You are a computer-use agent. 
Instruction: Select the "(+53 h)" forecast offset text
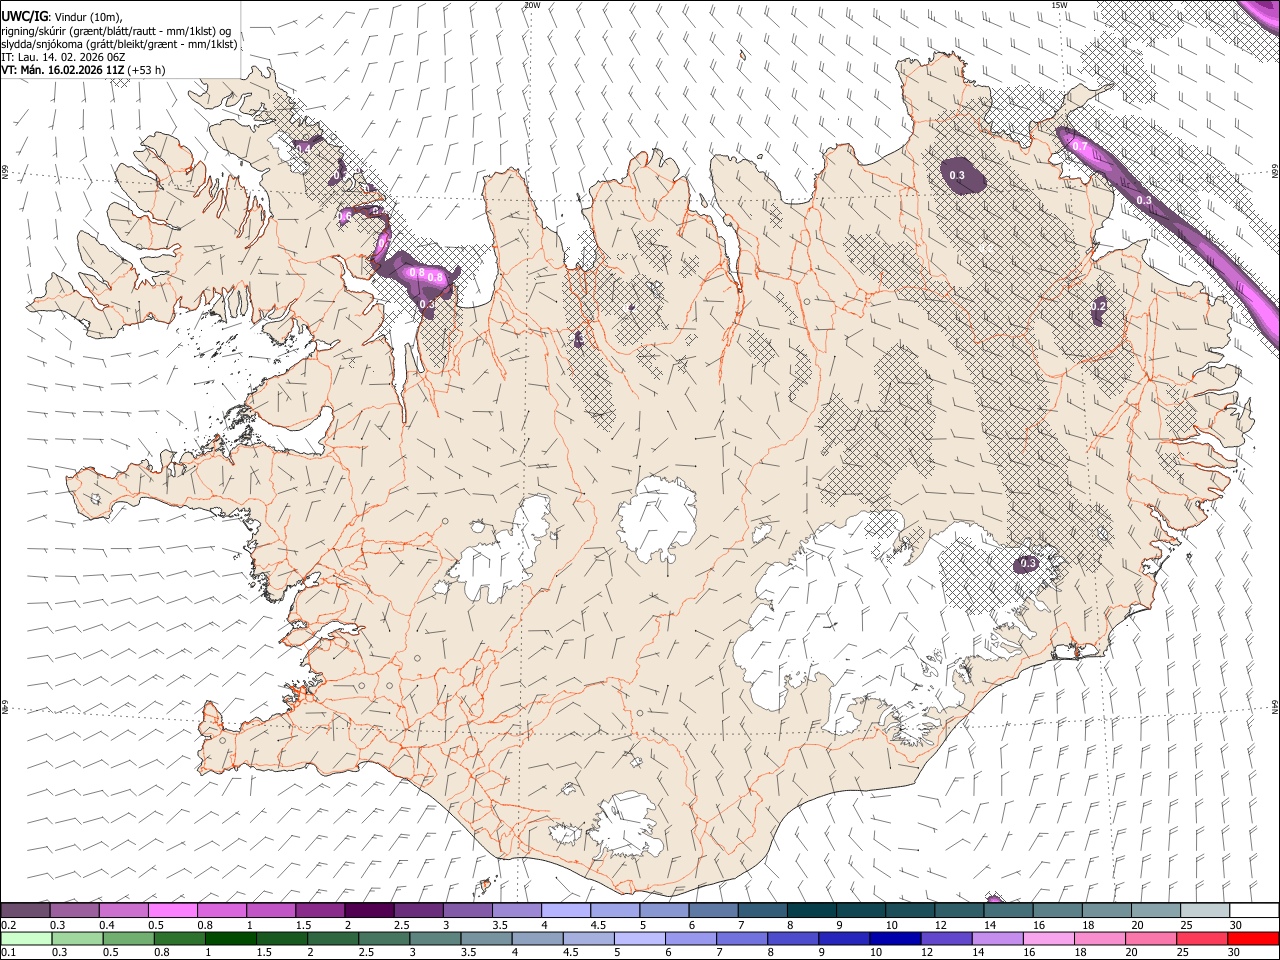coord(147,70)
